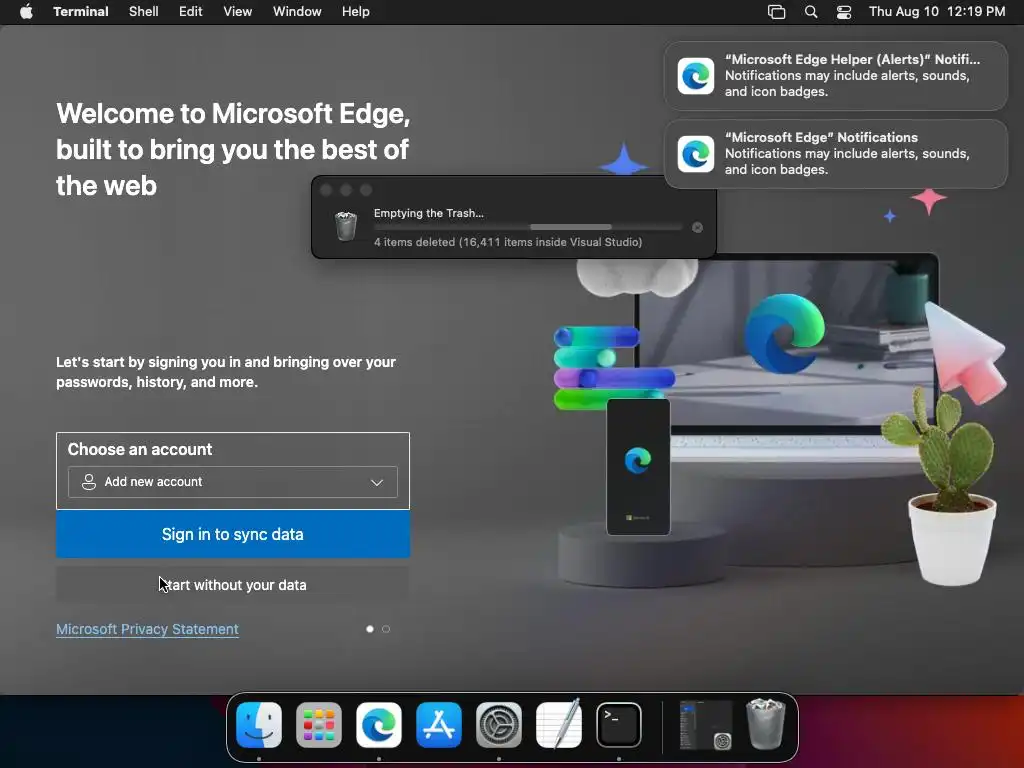Screen dimensions: 1024x768
Task: Click the chevron arrow in account dropdown
Action: tap(377, 483)
